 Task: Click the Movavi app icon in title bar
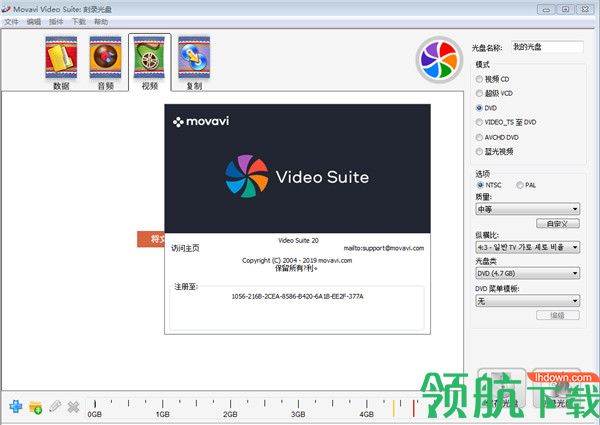(6, 9)
